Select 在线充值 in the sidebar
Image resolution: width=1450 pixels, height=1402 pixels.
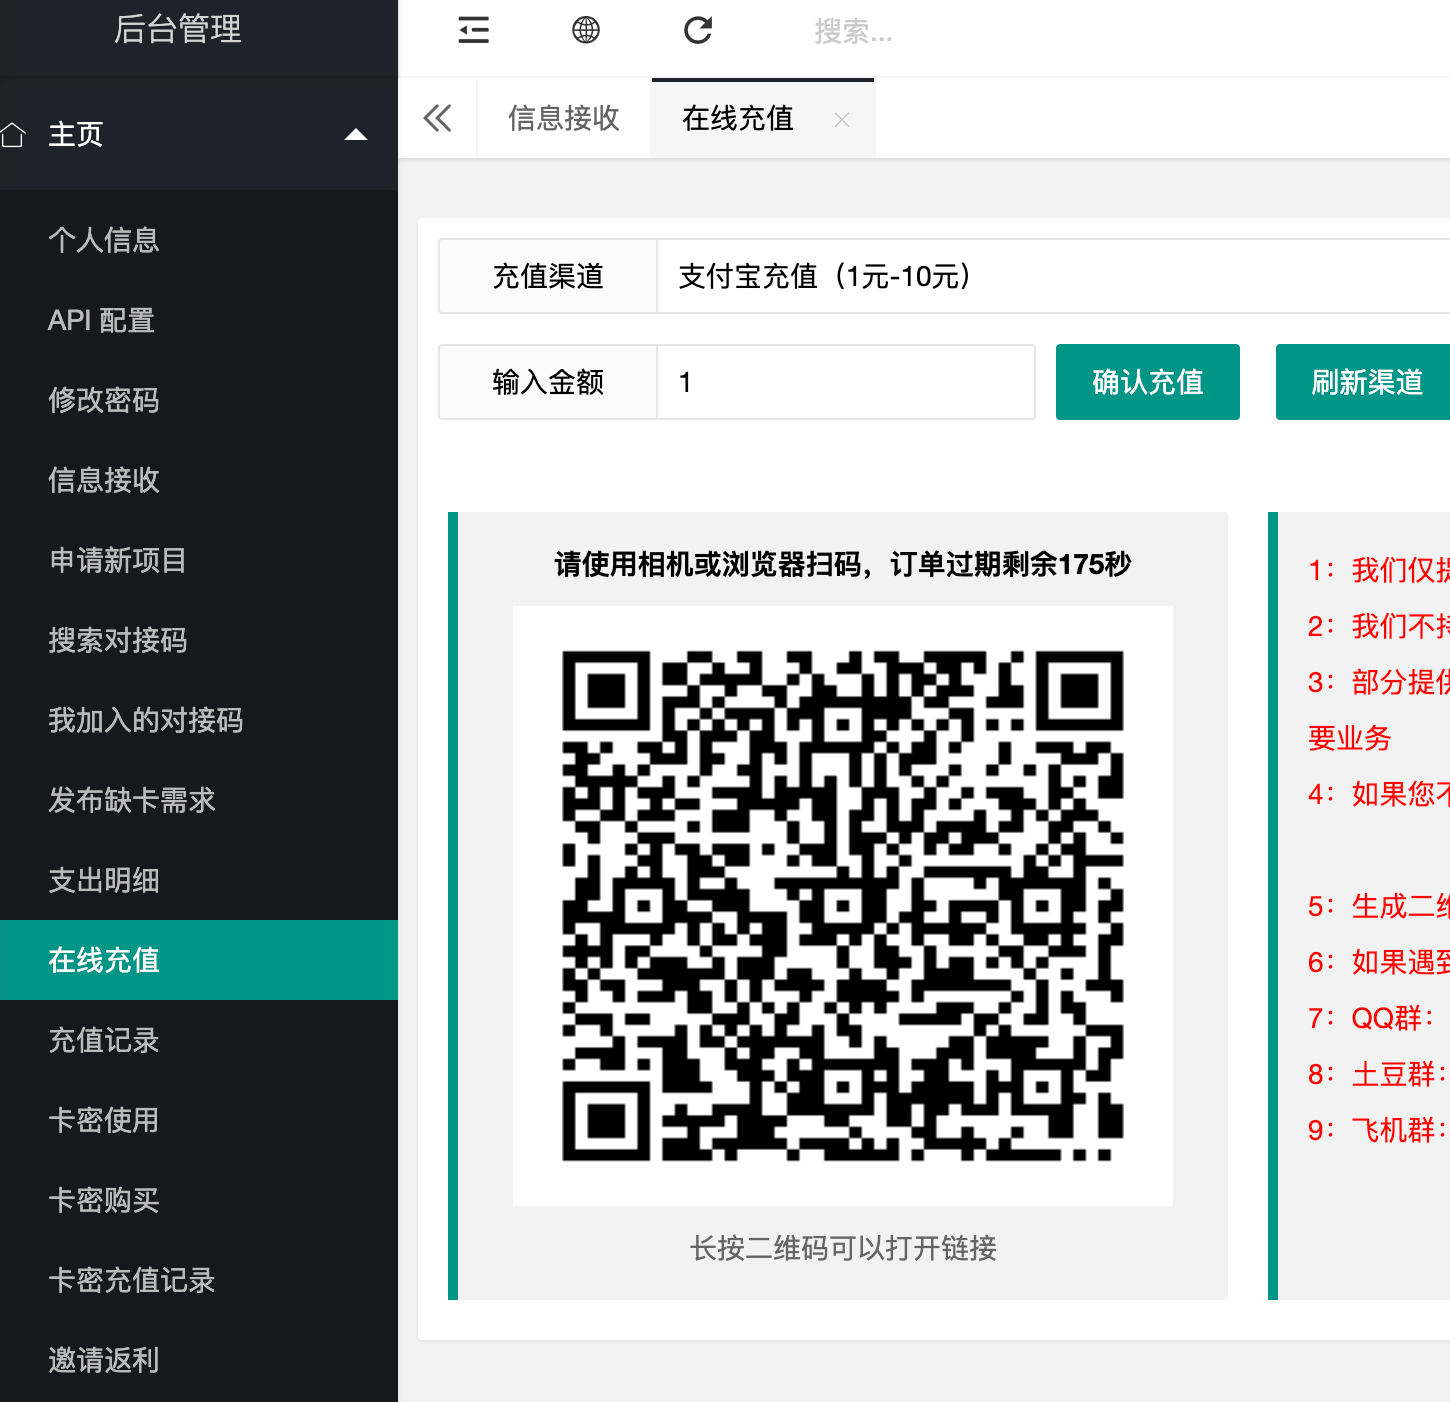(199, 960)
